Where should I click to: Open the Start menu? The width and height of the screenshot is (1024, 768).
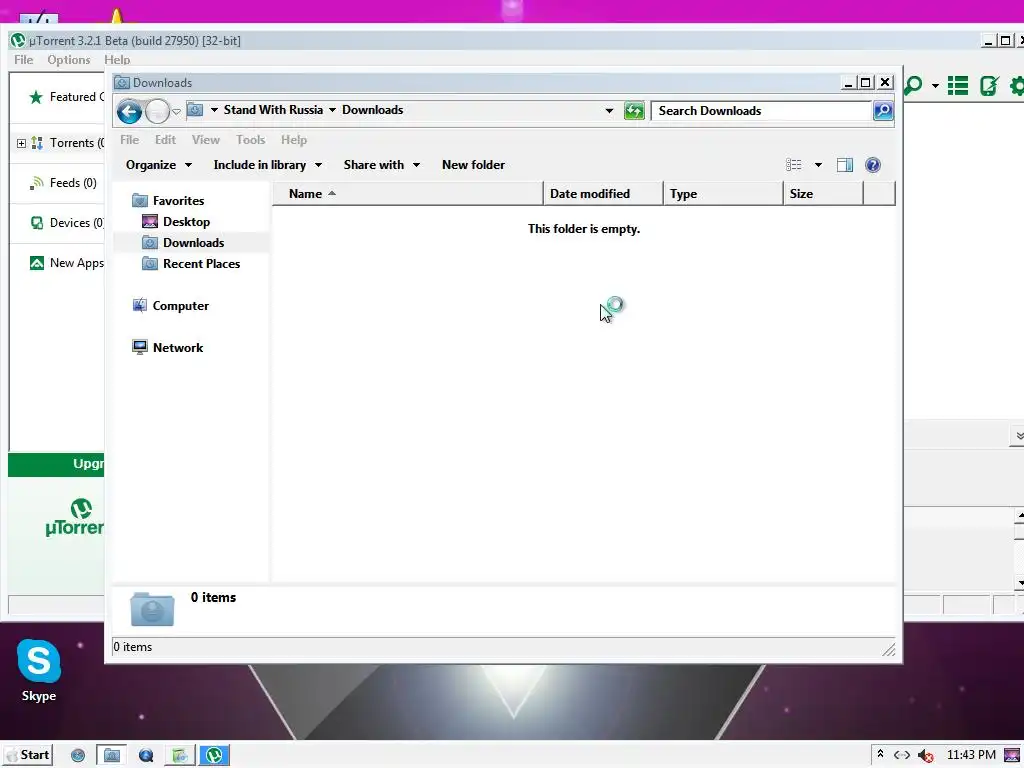[28, 755]
